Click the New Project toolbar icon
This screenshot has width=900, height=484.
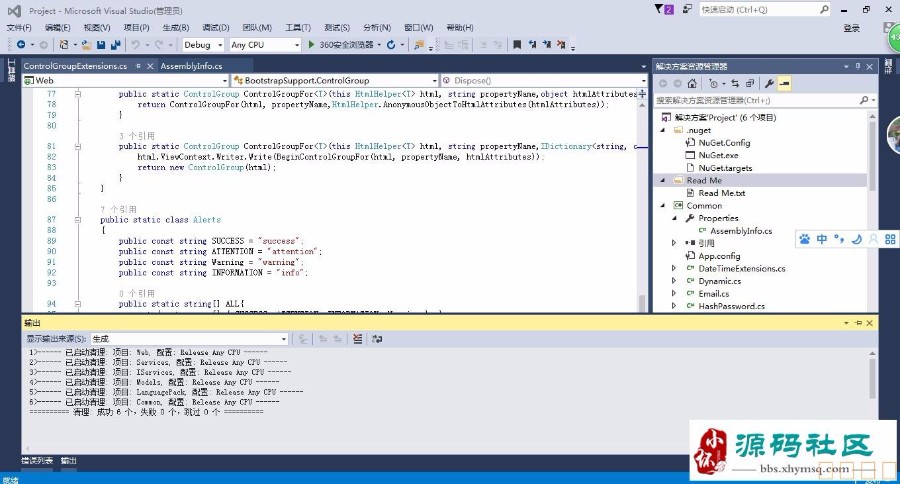64,44
